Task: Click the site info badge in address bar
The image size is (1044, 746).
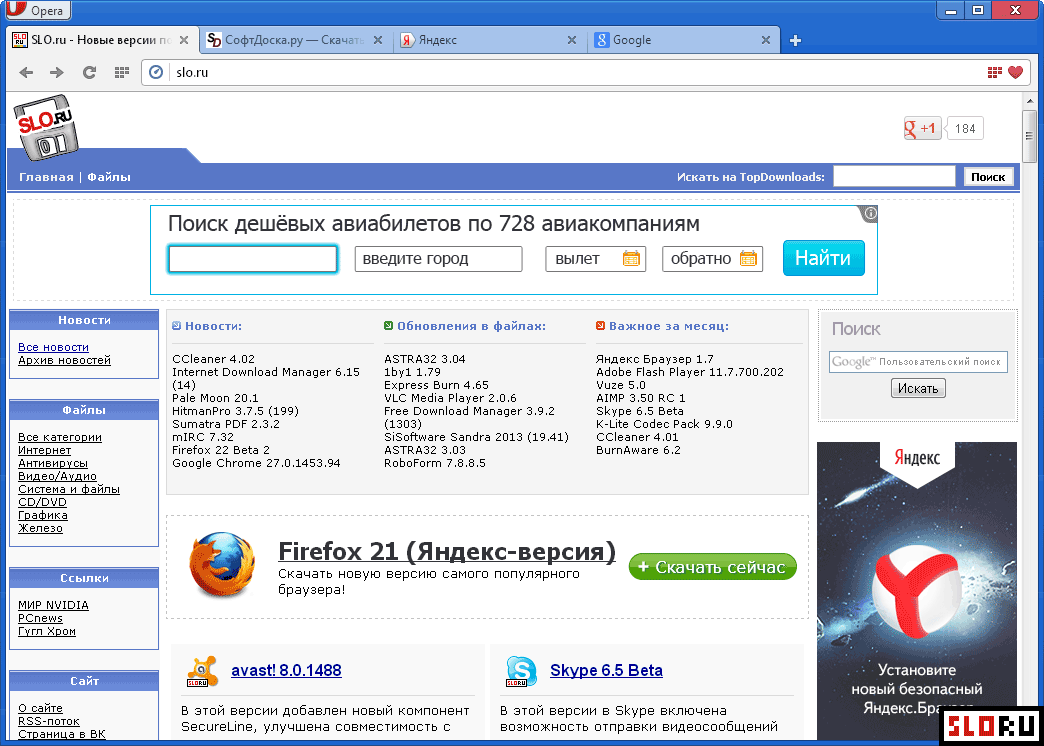Action: (156, 72)
